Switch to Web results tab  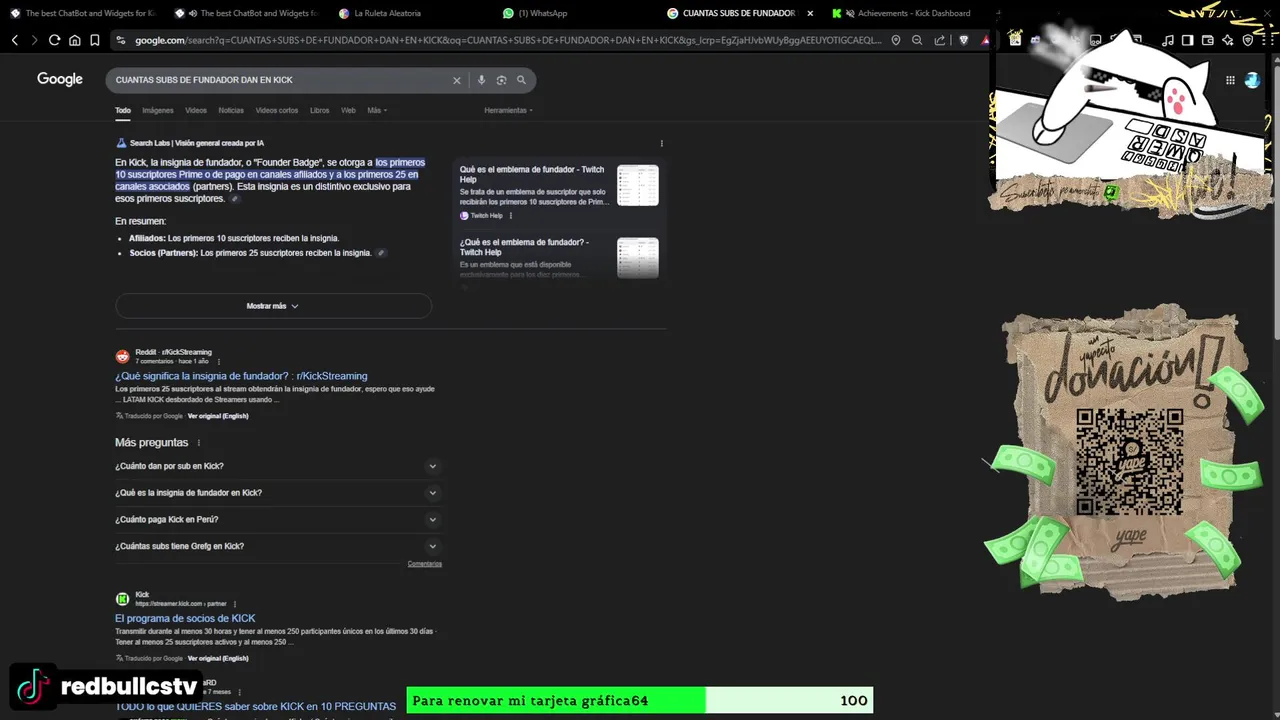[348, 110]
